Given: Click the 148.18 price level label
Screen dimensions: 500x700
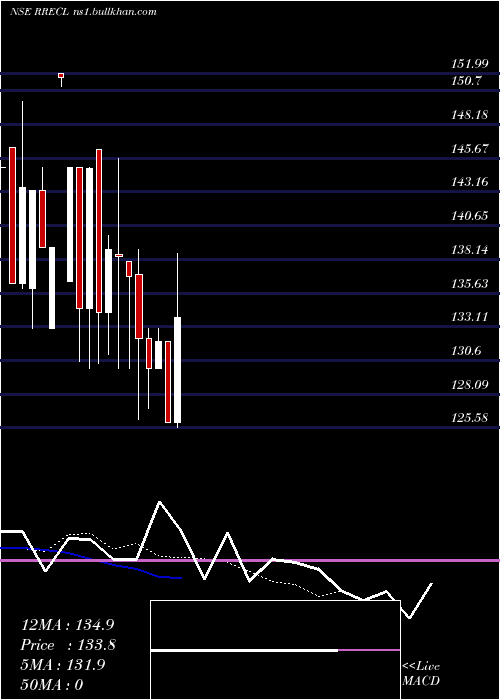Looking at the screenshot, I should [470, 115].
